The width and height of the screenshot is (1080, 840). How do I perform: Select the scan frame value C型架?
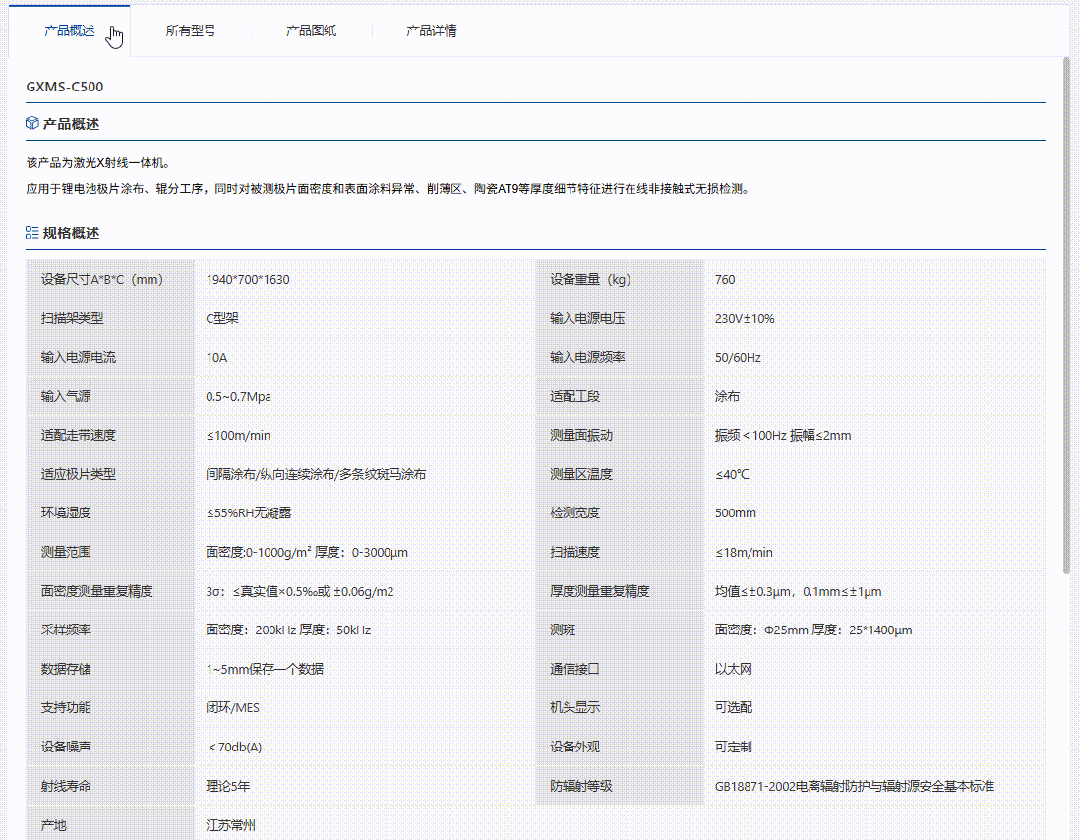222,318
